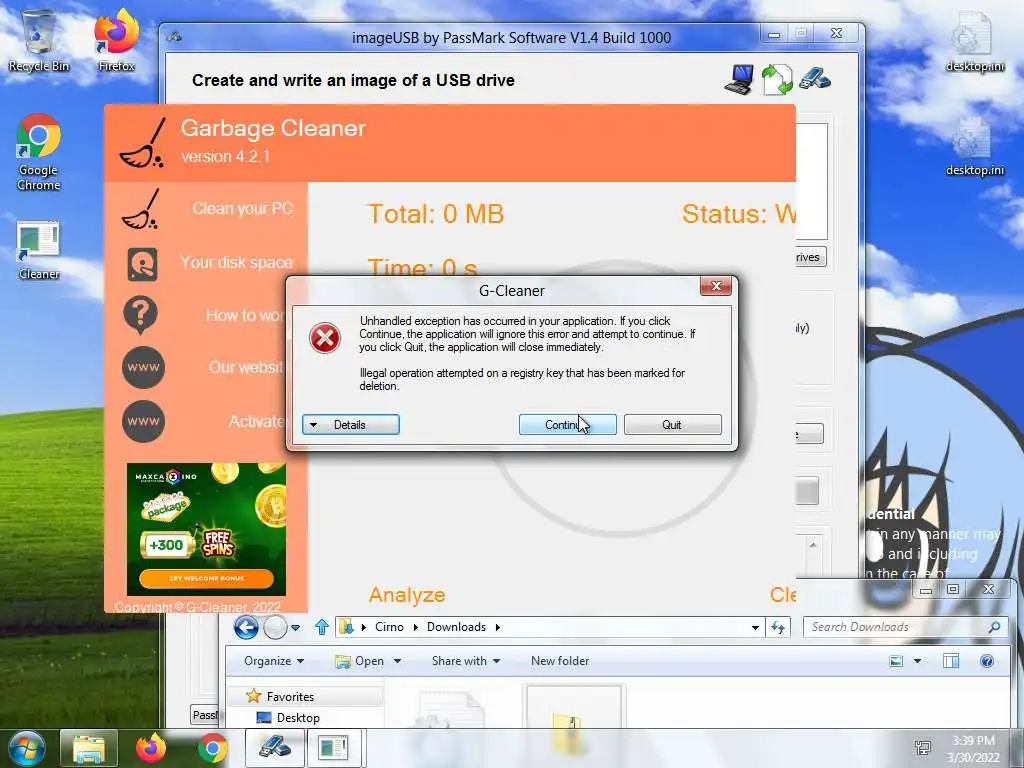Open view options dropdown arrow in Explorer
The width and height of the screenshot is (1024, 768).
(x=918, y=661)
